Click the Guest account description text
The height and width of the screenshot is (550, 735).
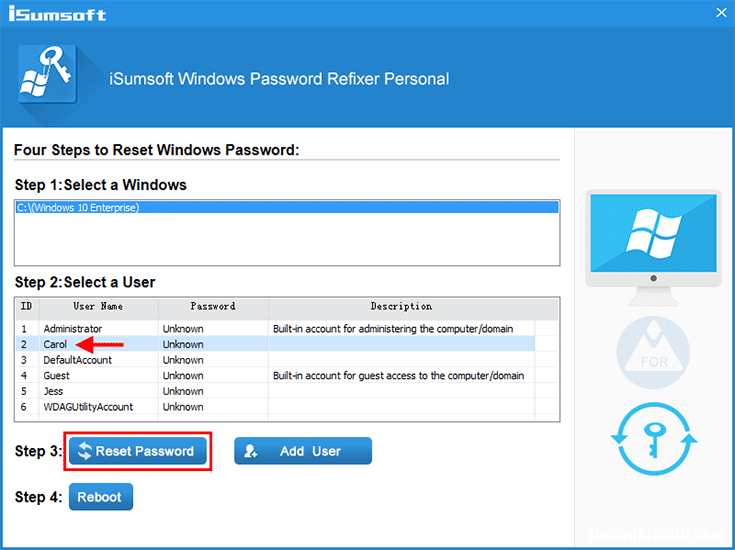pos(398,376)
